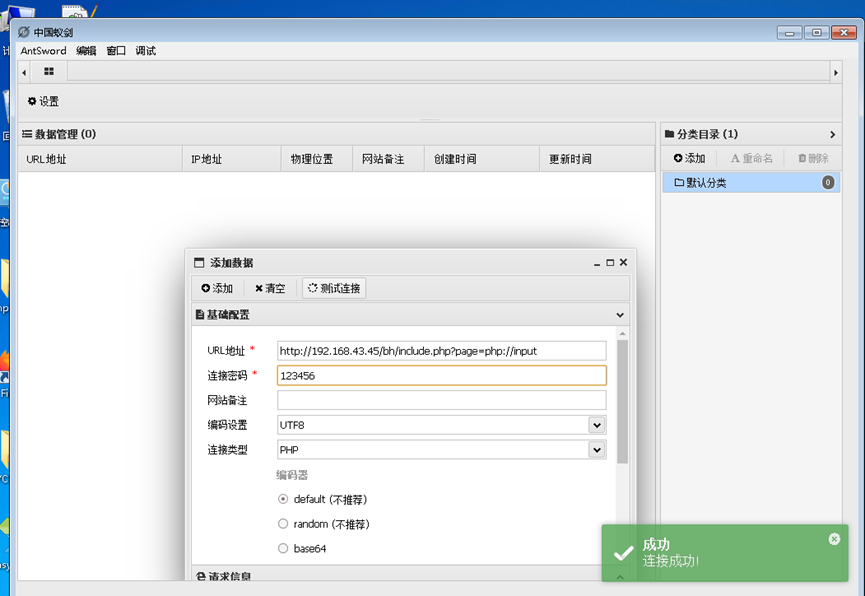
Task: Open the 调试 menu
Action: coord(146,51)
